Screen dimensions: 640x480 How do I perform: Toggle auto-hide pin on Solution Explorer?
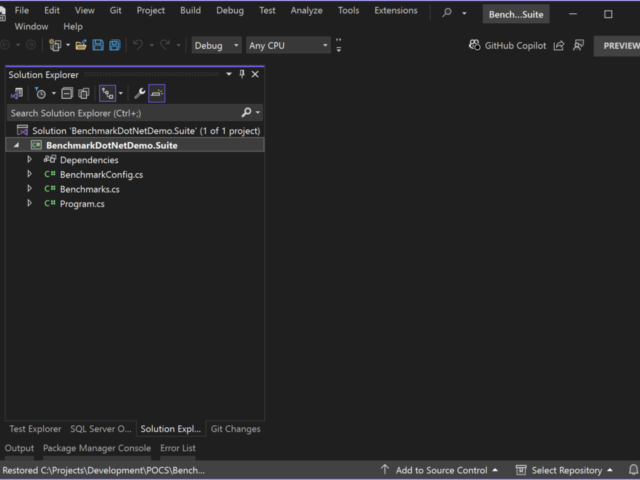pos(241,74)
